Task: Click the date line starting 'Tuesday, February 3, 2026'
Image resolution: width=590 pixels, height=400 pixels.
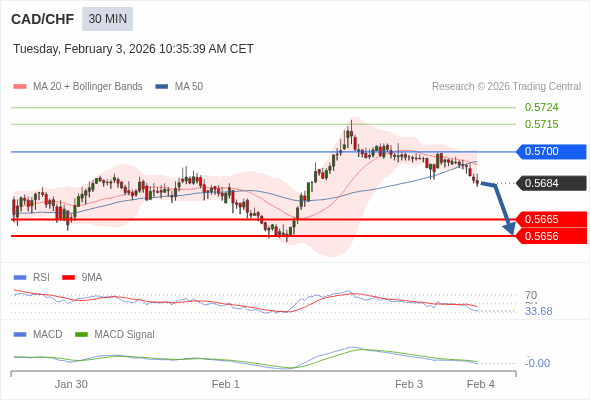Action: (x=133, y=49)
